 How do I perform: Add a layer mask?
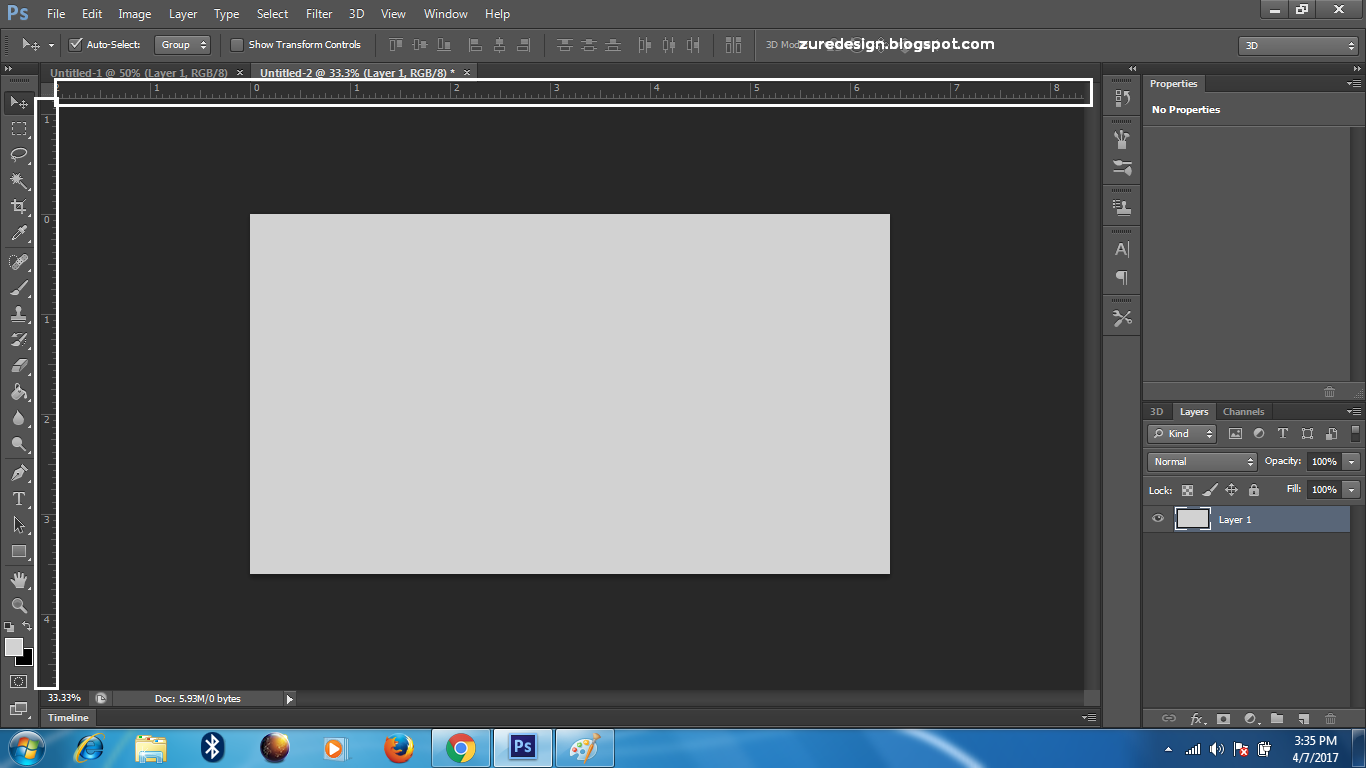pos(1223,718)
